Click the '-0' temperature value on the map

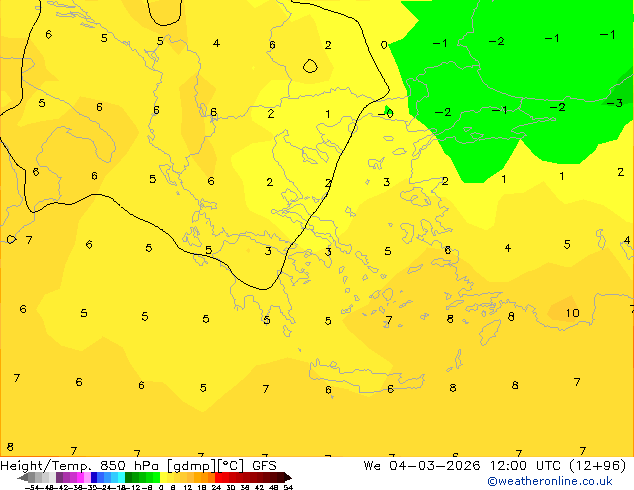[385, 114]
